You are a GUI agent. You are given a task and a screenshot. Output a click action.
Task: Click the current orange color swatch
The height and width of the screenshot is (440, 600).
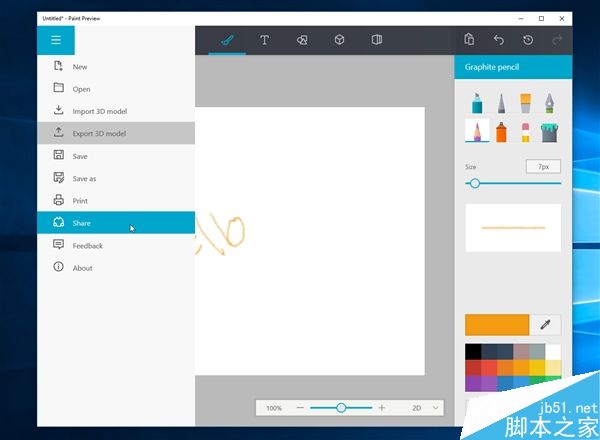coord(497,325)
